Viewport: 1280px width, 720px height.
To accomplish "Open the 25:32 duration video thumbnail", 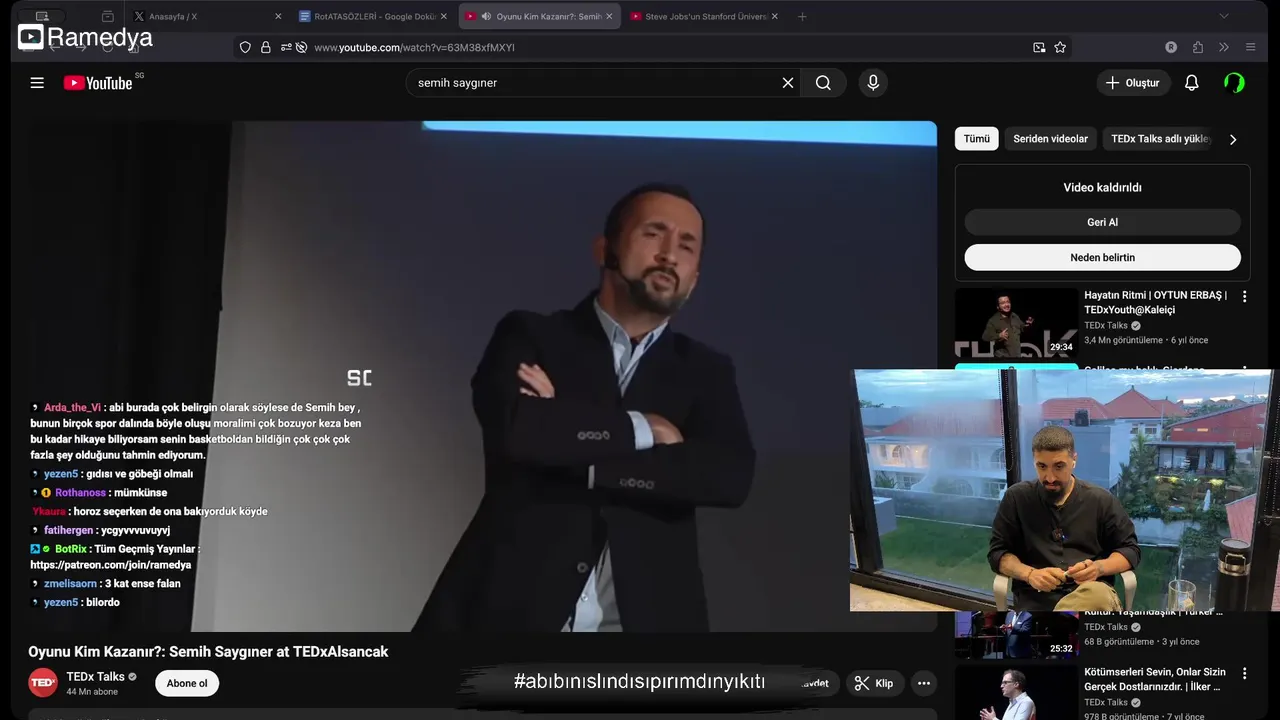I will click(1016, 634).
